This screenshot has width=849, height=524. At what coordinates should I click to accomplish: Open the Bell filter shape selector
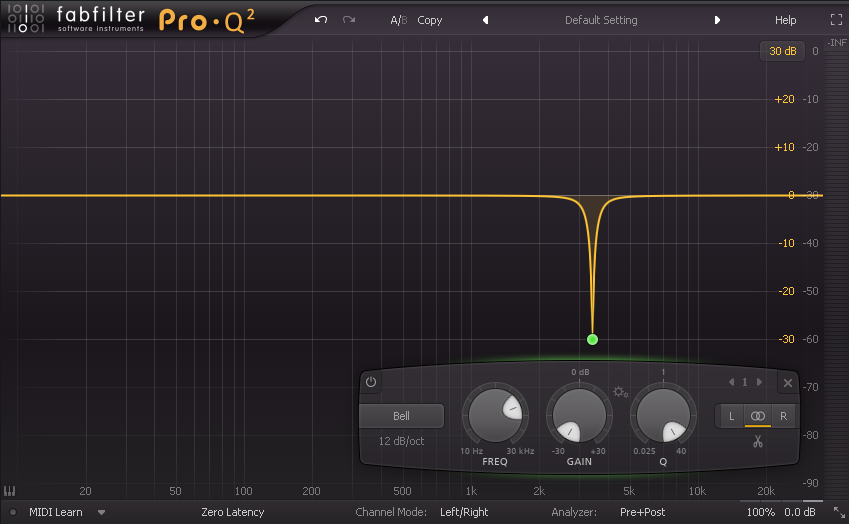click(401, 416)
